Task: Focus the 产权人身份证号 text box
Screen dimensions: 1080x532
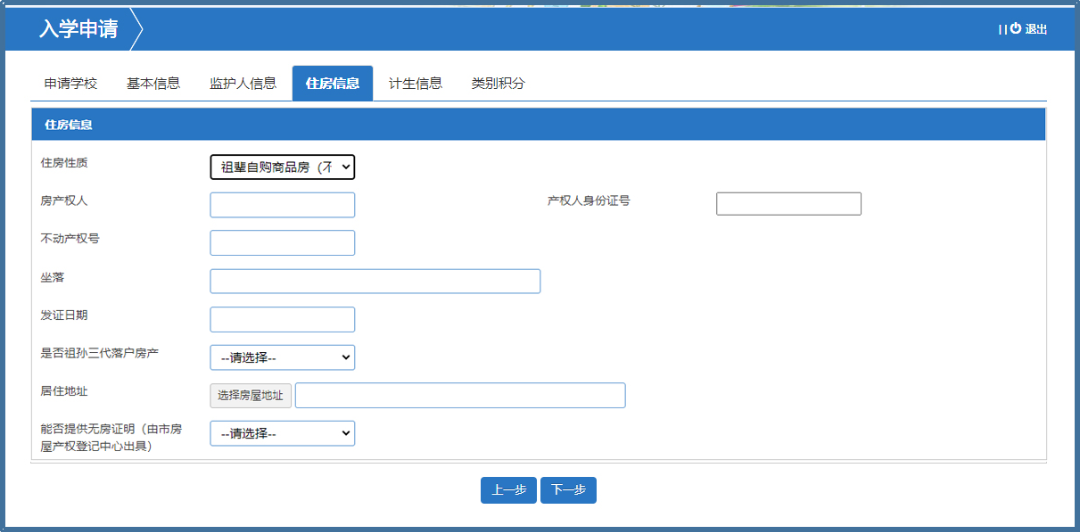Action: (788, 204)
